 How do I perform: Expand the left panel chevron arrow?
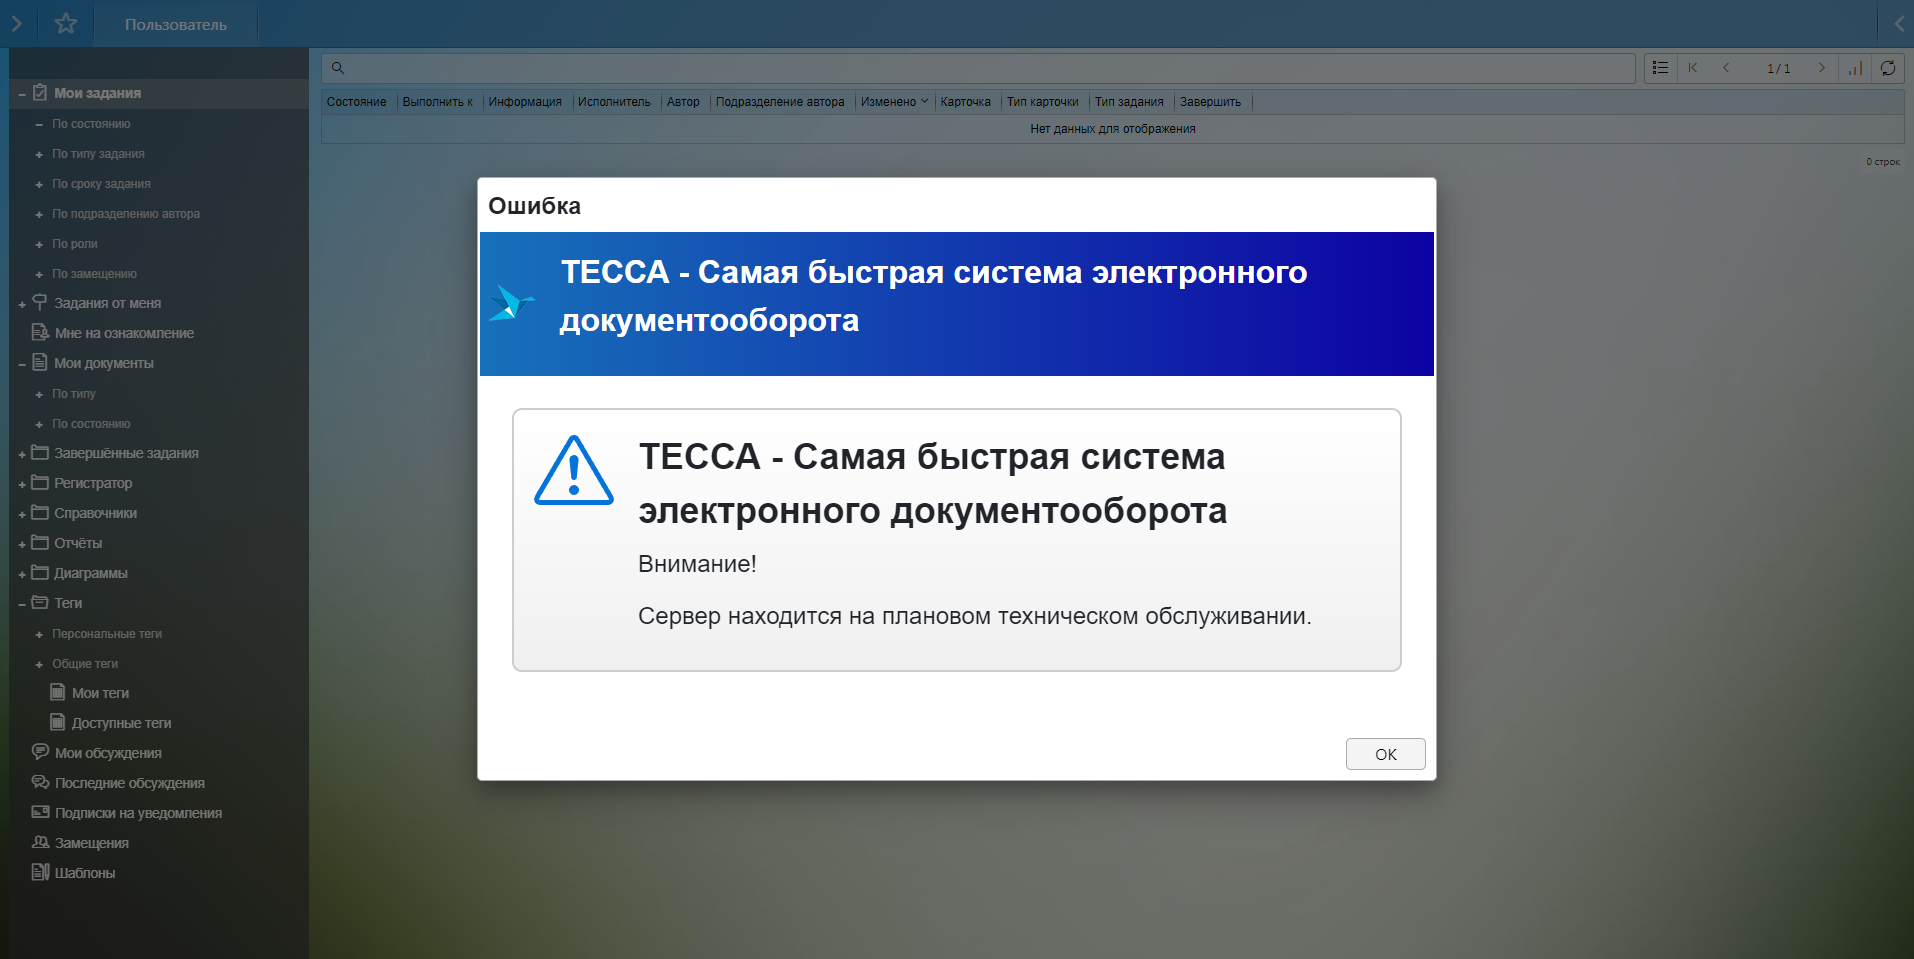point(16,23)
